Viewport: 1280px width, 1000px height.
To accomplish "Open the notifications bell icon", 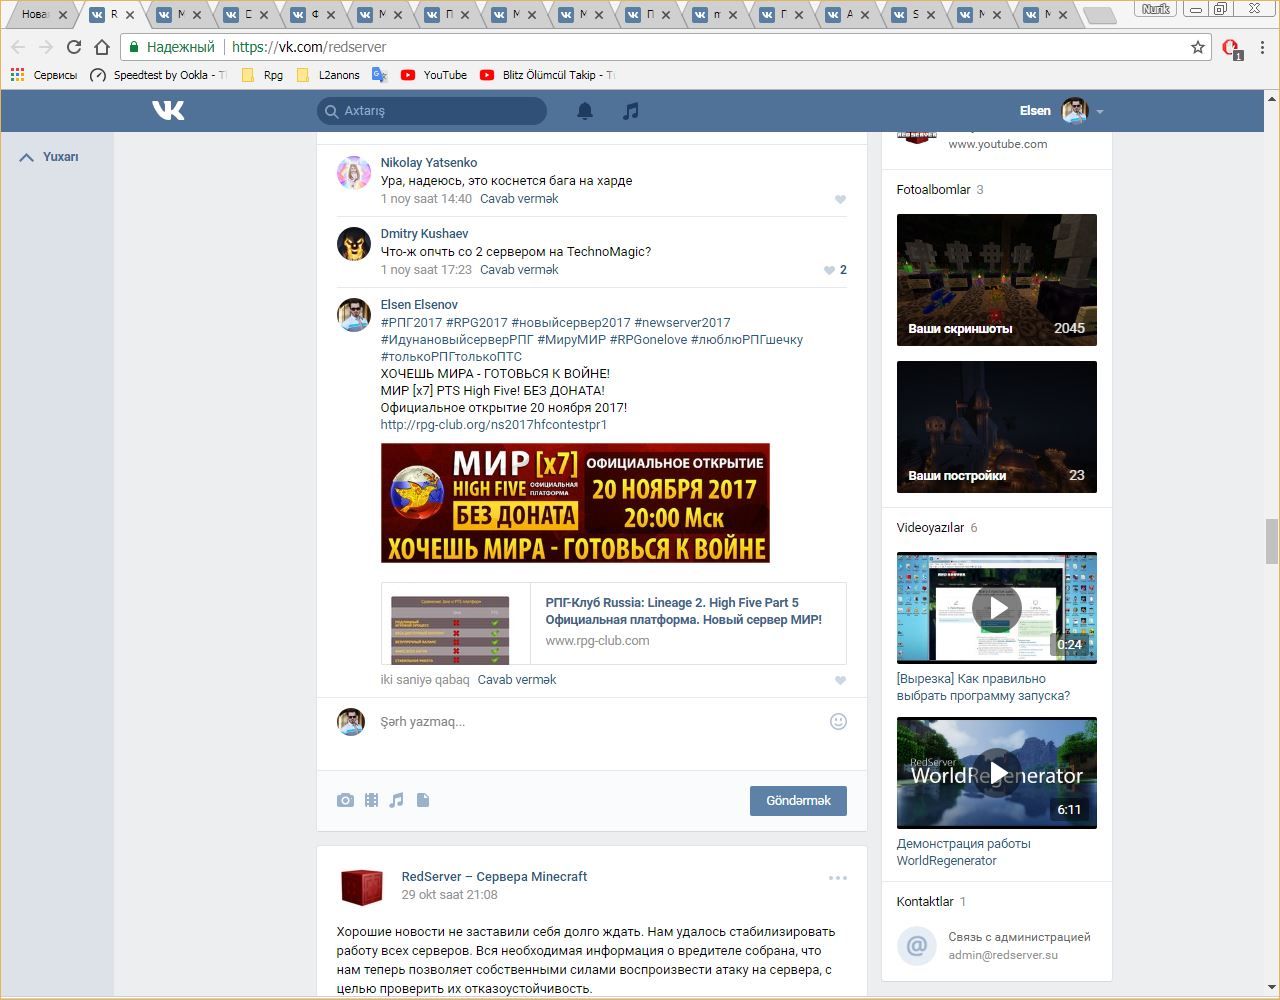I will [x=585, y=111].
